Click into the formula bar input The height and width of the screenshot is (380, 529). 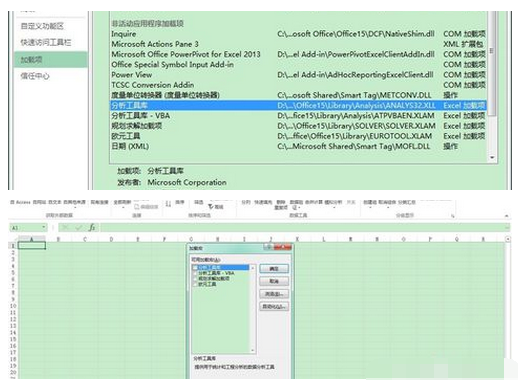point(304,228)
